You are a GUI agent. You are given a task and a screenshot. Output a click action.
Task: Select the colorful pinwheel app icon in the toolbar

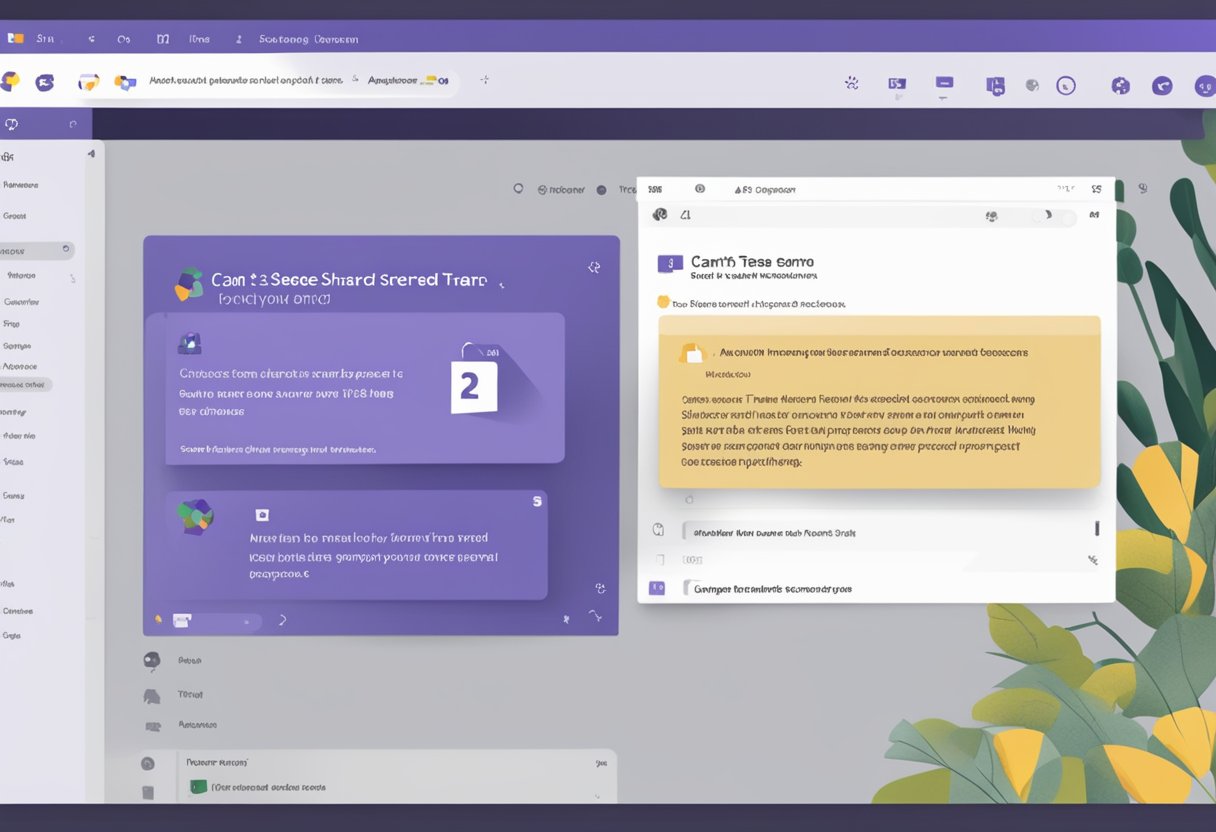pyautogui.click(x=15, y=82)
